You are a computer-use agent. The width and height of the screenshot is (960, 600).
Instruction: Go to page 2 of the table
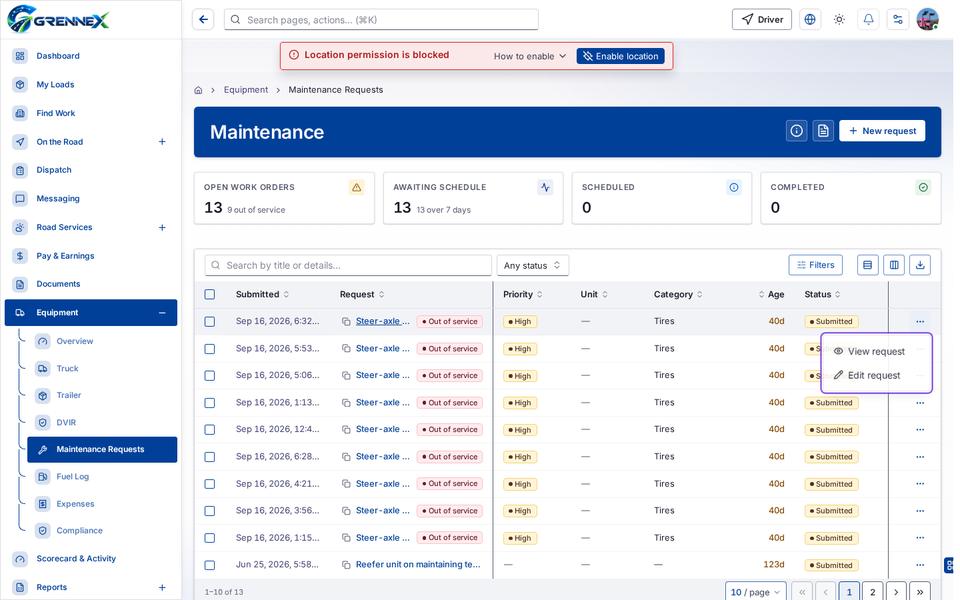pyautogui.click(x=872, y=592)
